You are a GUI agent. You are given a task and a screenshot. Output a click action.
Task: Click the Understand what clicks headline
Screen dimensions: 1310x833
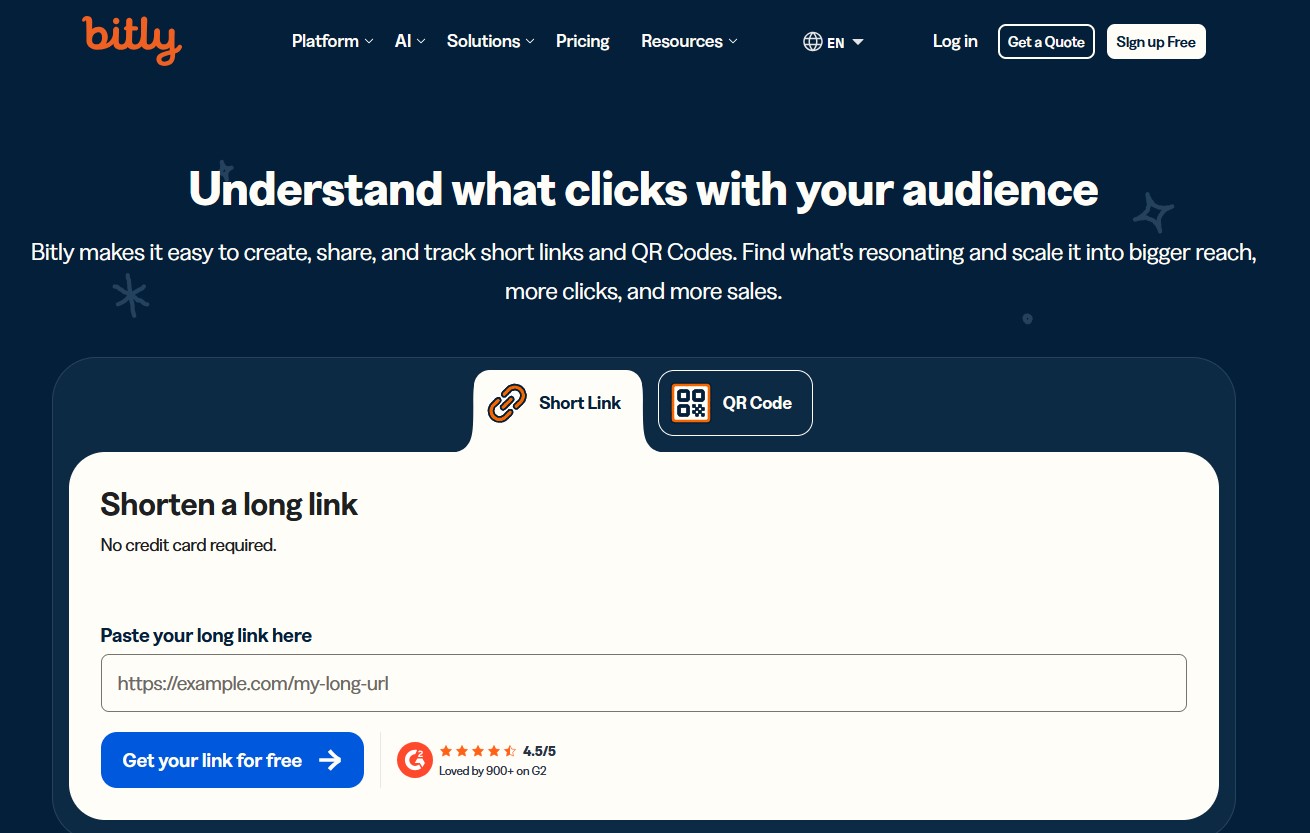coord(643,189)
